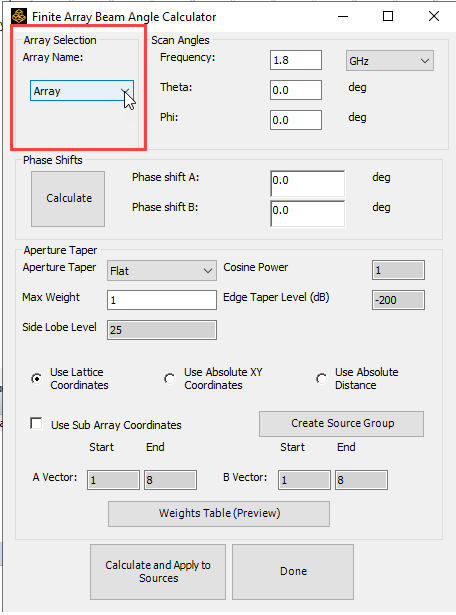Click the Theta input field
456x615 pixels.
pyautogui.click(x=296, y=90)
